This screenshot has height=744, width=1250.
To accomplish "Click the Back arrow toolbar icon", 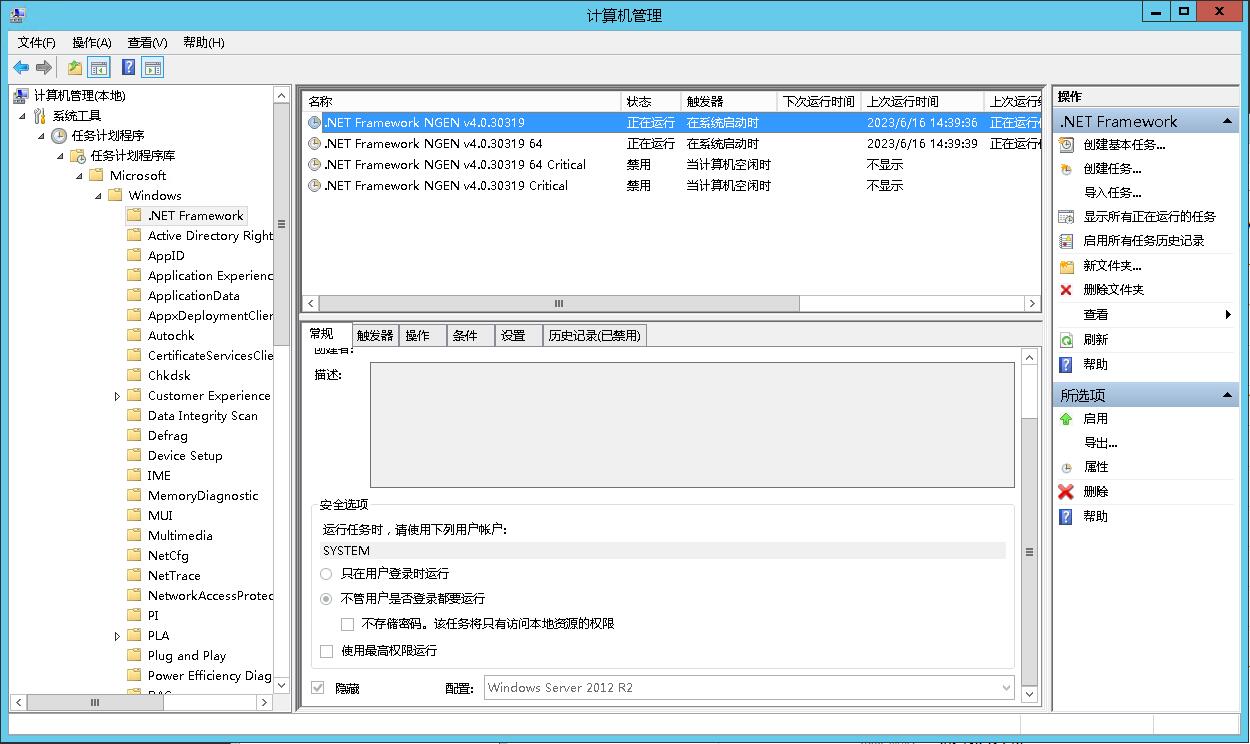I will tap(21, 68).
